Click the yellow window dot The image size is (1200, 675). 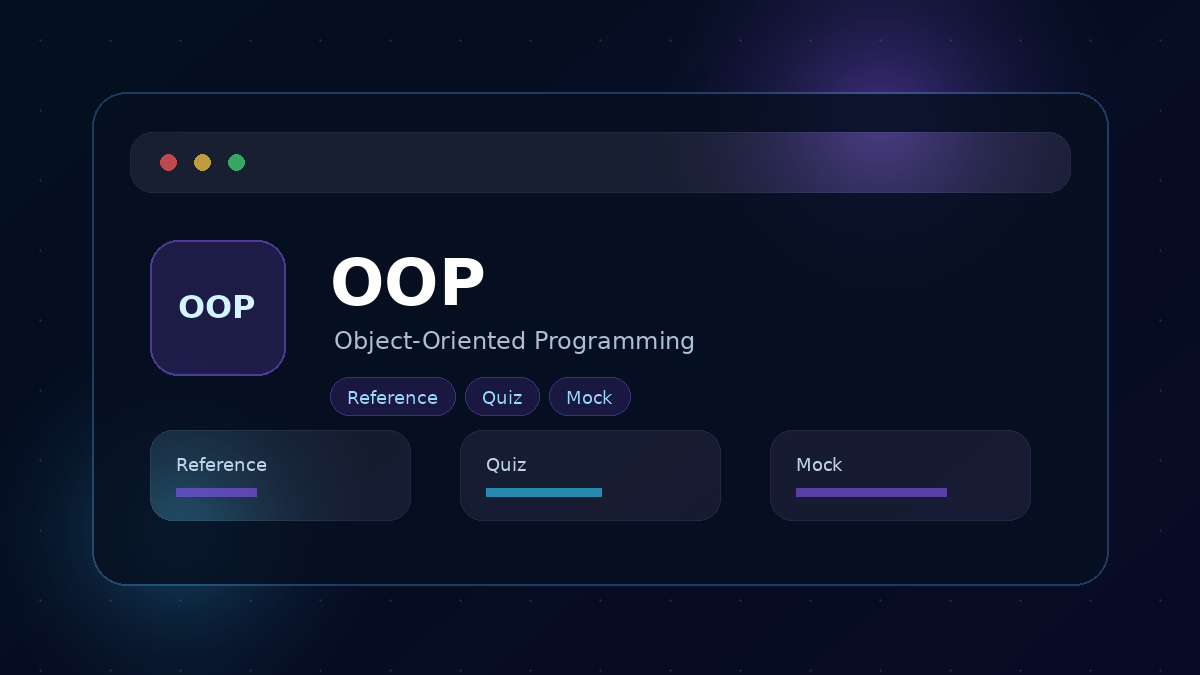(202, 162)
